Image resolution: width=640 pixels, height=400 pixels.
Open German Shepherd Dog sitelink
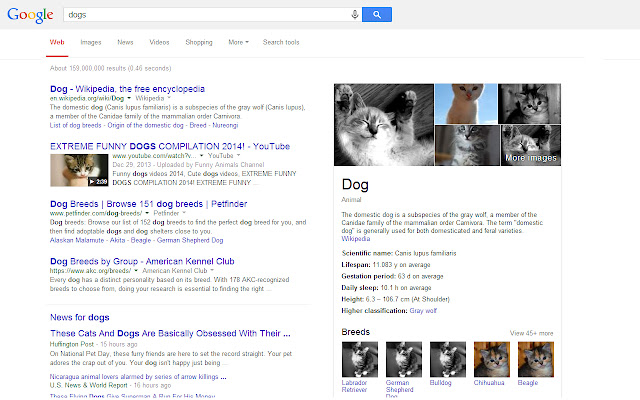point(190,240)
